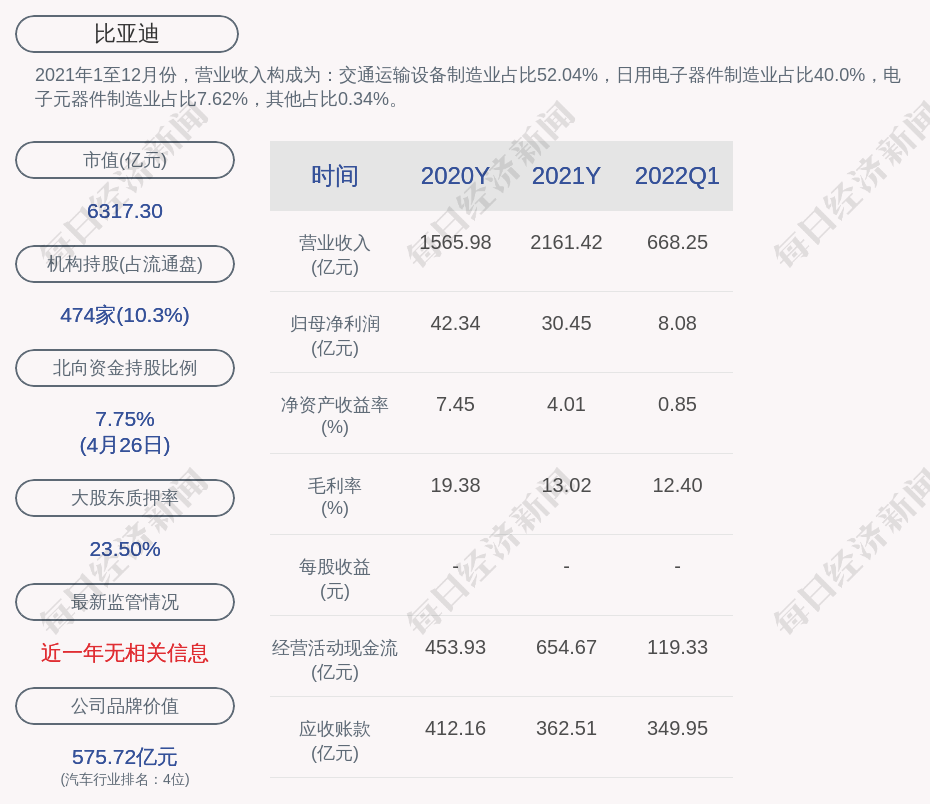The image size is (930, 804).
Task: Select the gross margin value 12.40
Action: [677, 486]
